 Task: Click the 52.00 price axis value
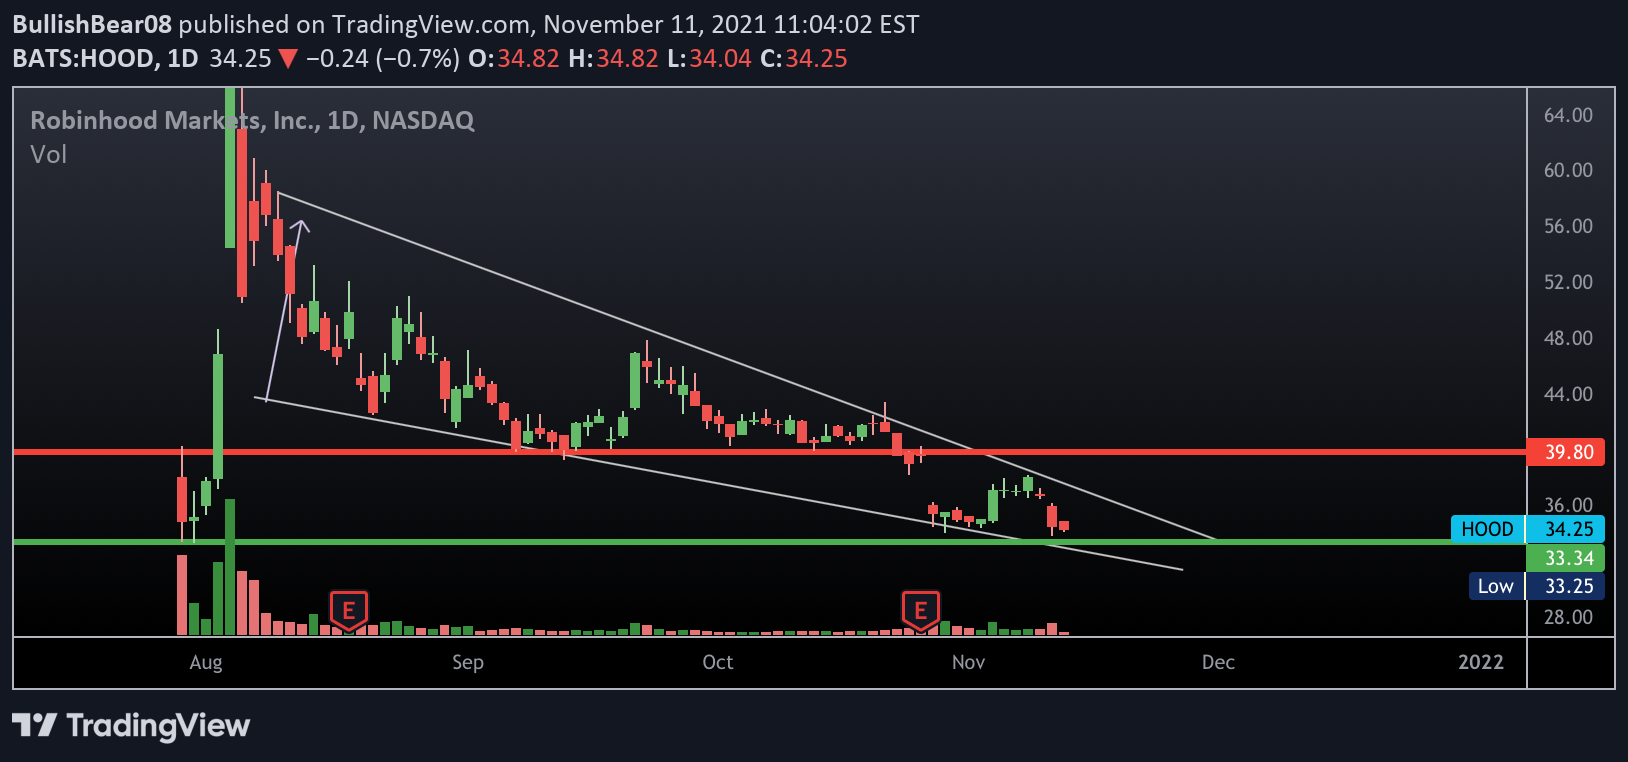pos(1568,282)
